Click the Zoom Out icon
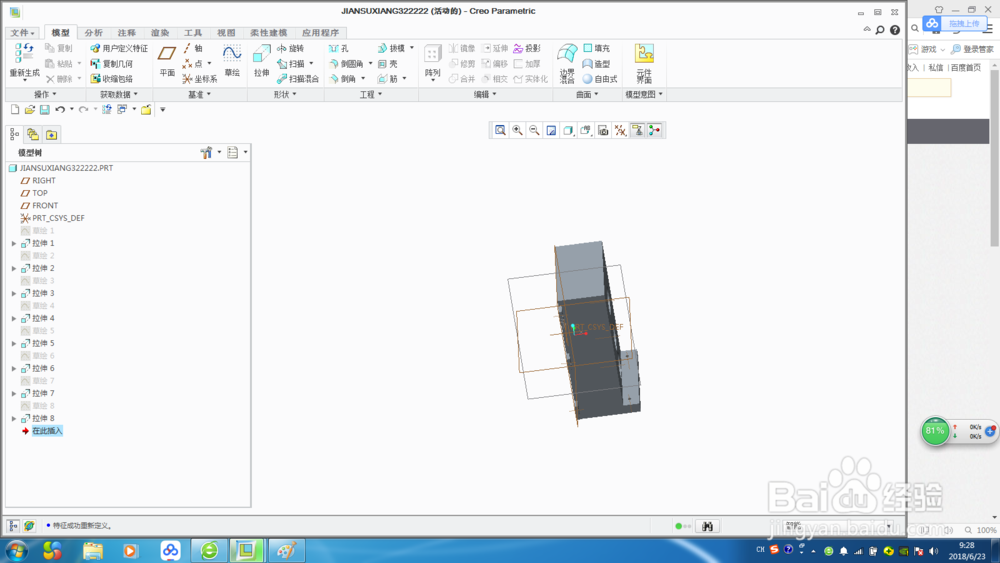The image size is (1000, 563). point(534,131)
